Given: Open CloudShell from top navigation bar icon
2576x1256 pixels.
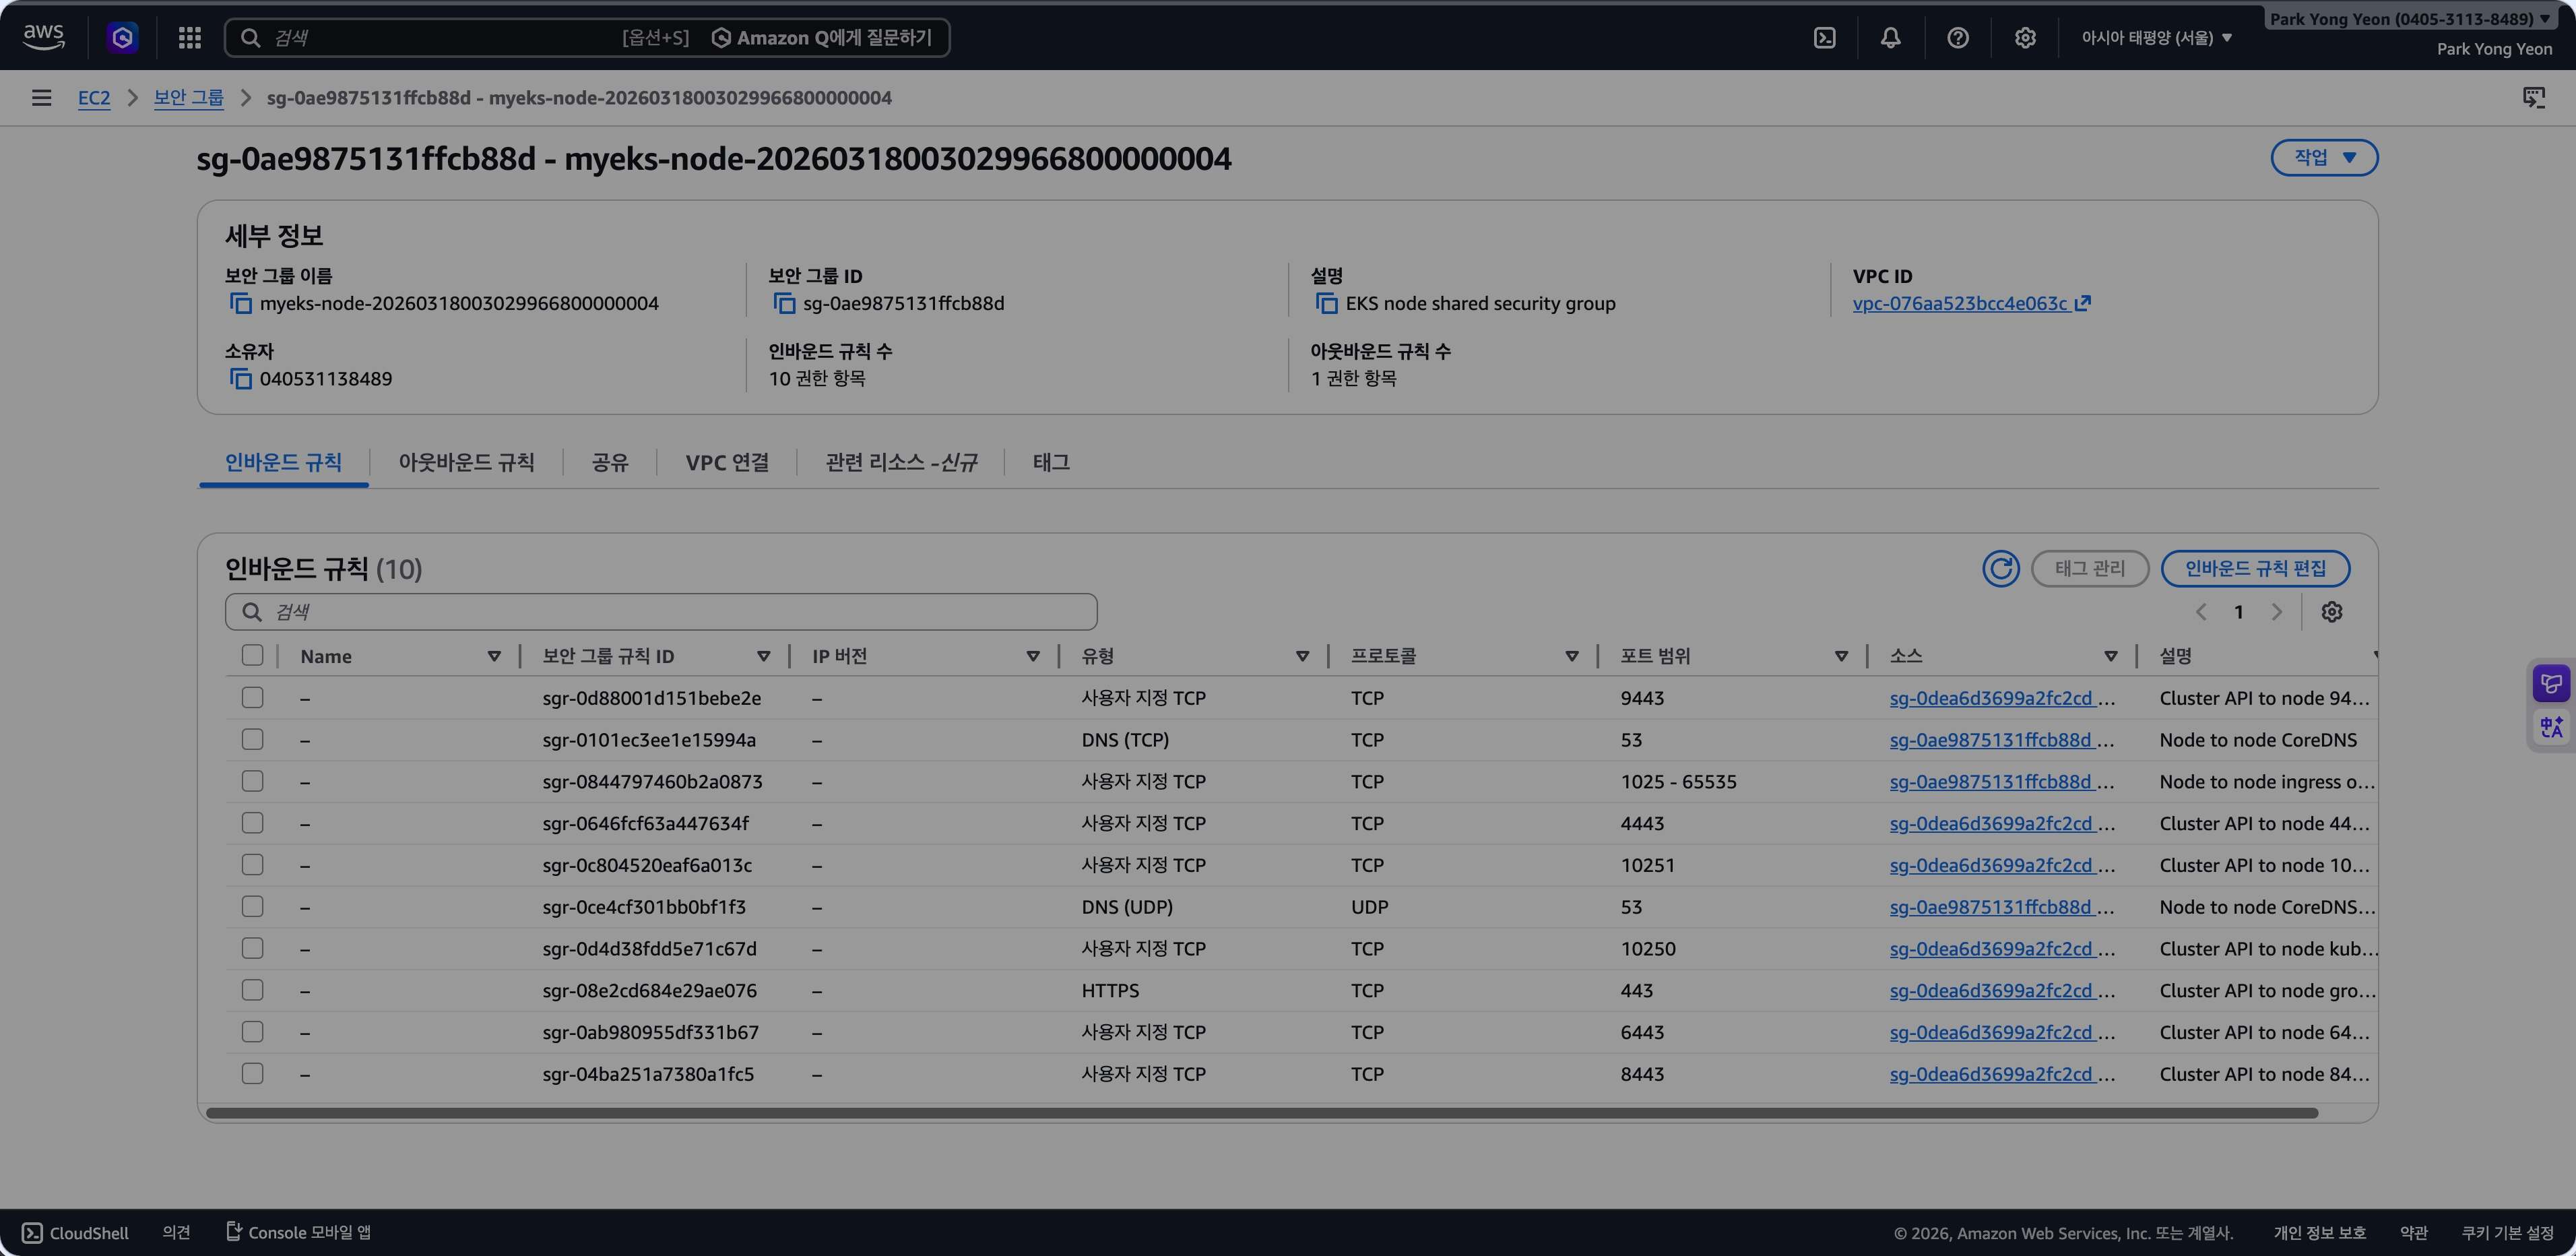Looking at the screenshot, I should click(x=1824, y=38).
